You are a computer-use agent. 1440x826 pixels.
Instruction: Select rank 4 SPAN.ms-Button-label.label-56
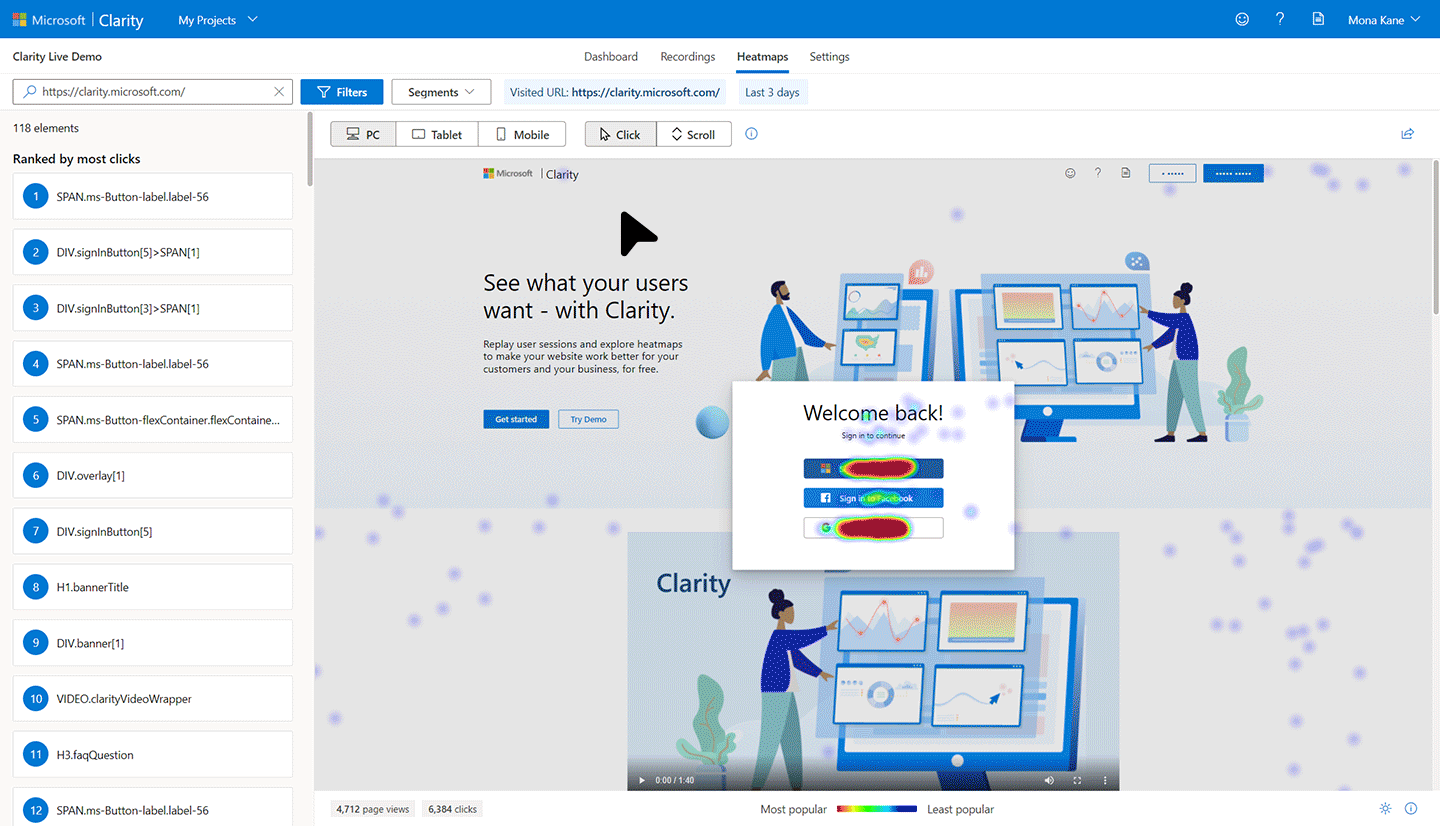tap(153, 364)
